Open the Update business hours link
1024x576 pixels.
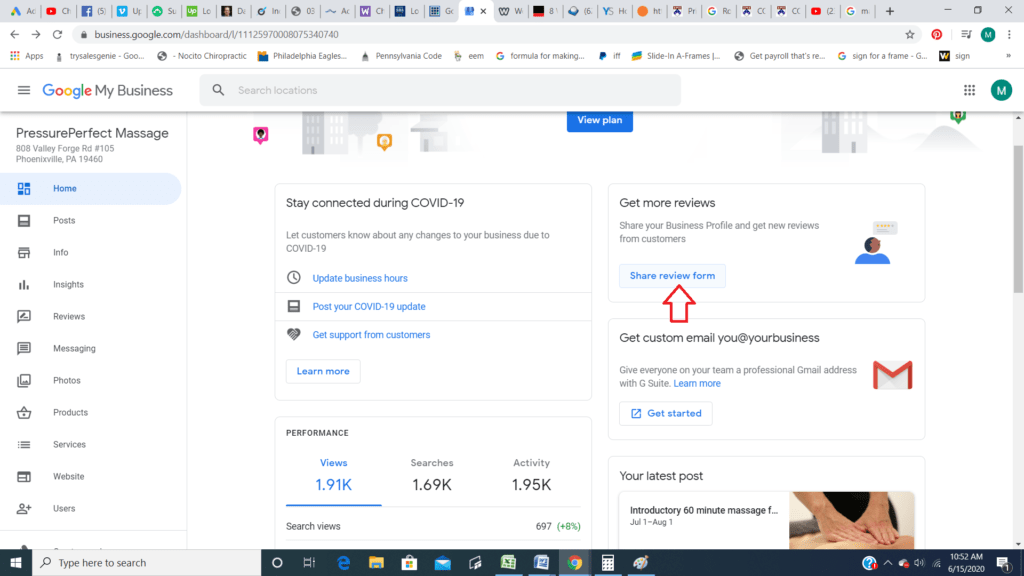360,278
